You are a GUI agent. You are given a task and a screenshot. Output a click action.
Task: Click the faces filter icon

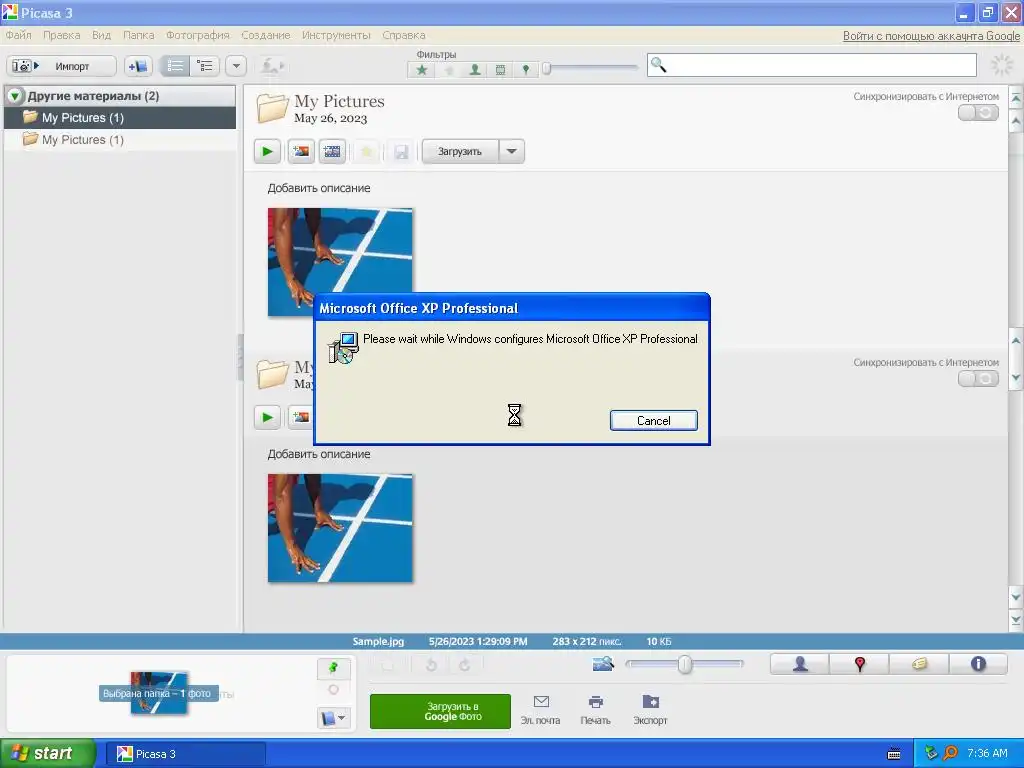point(475,69)
